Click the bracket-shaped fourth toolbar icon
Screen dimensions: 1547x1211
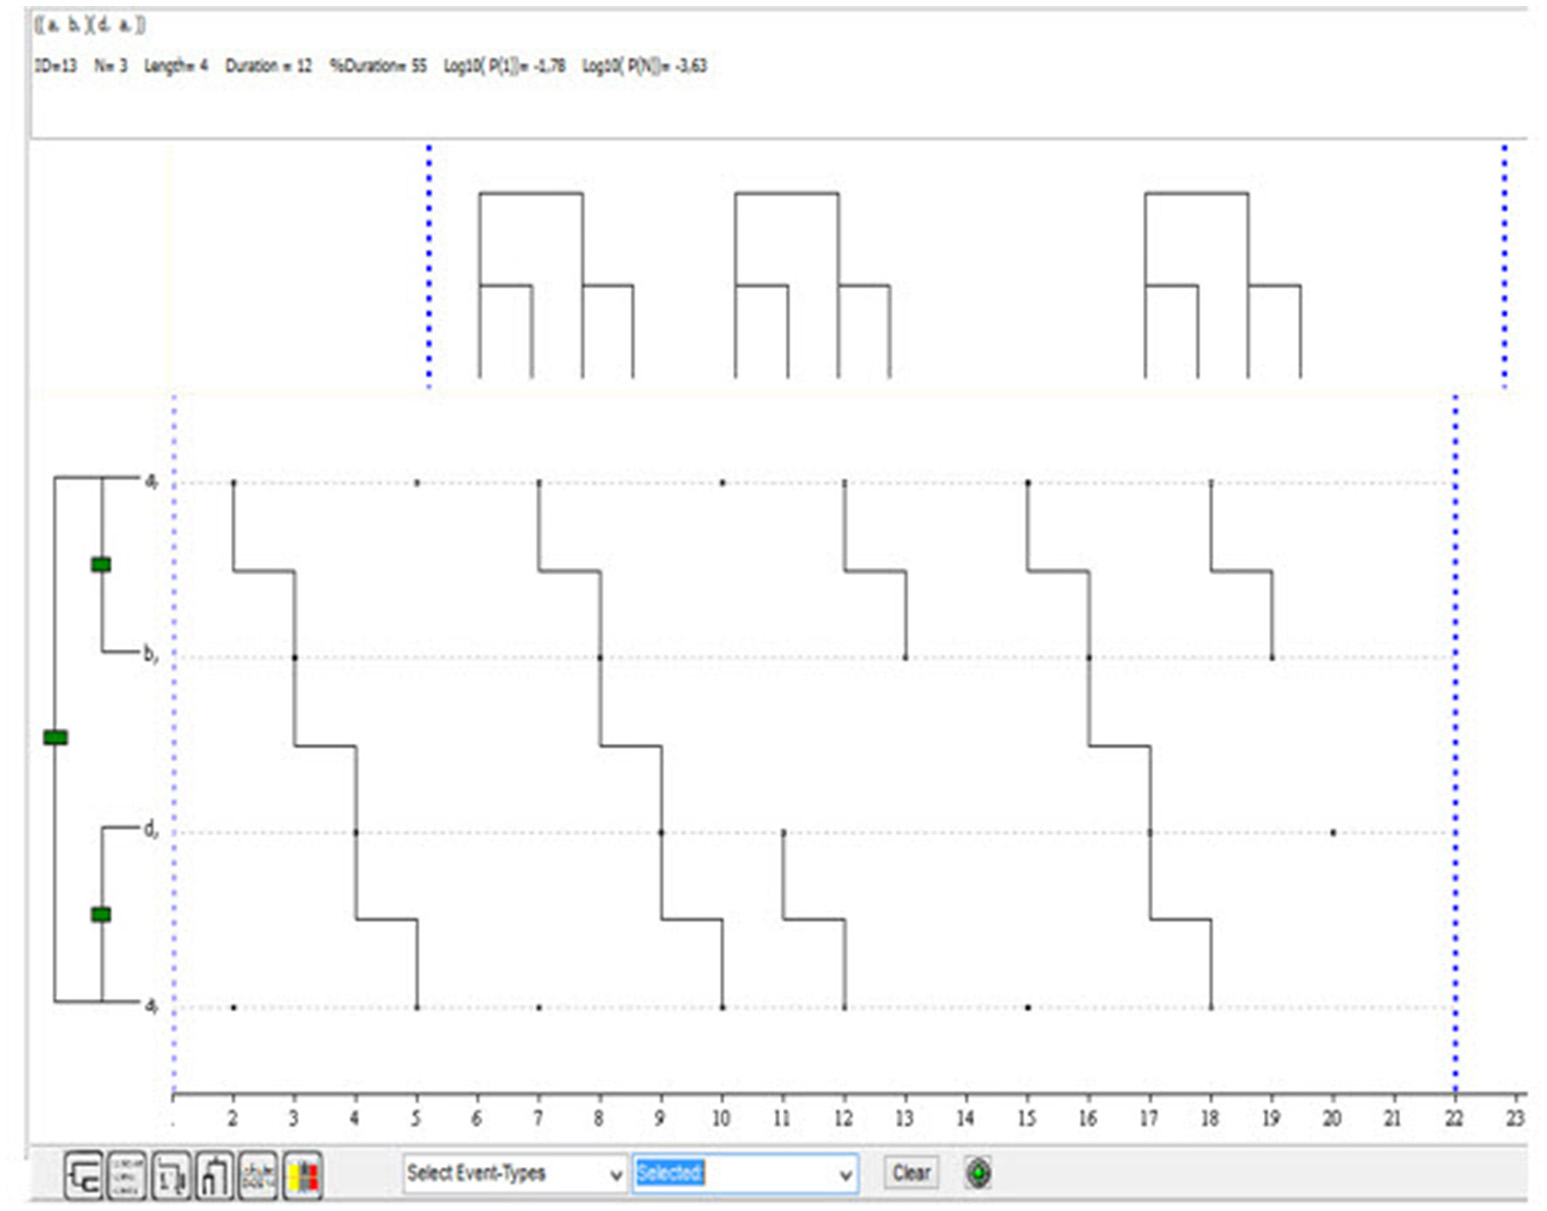213,1174
